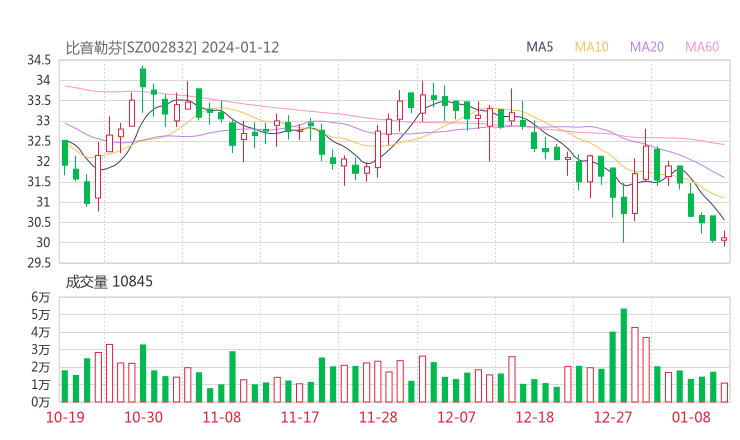
Task: Click the 5万 volume axis label
Action: (41, 314)
